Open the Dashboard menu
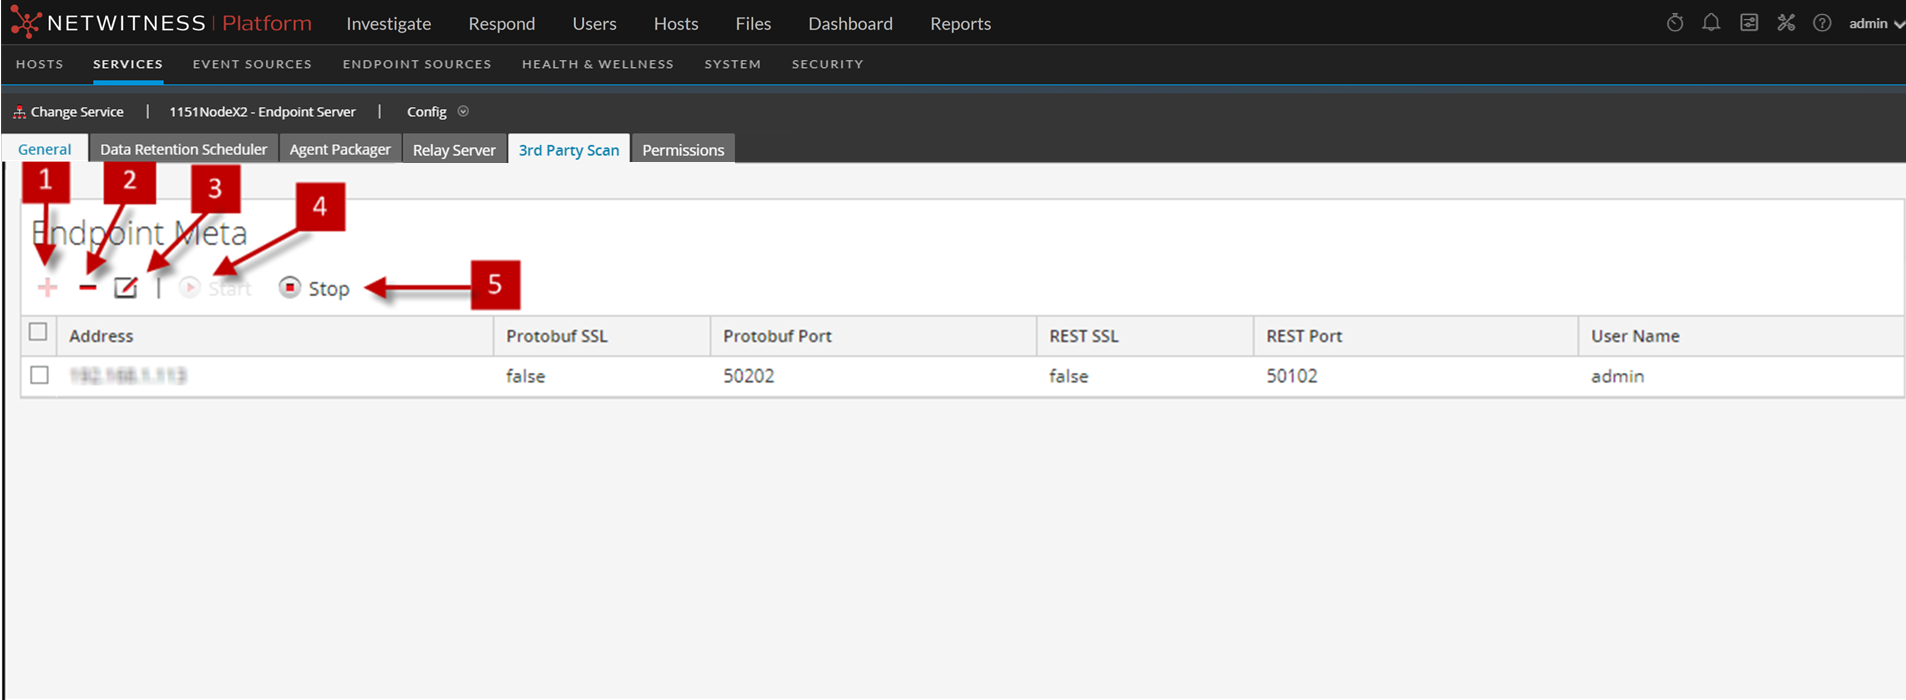Viewport: 1906px width, 700px height. pos(850,23)
